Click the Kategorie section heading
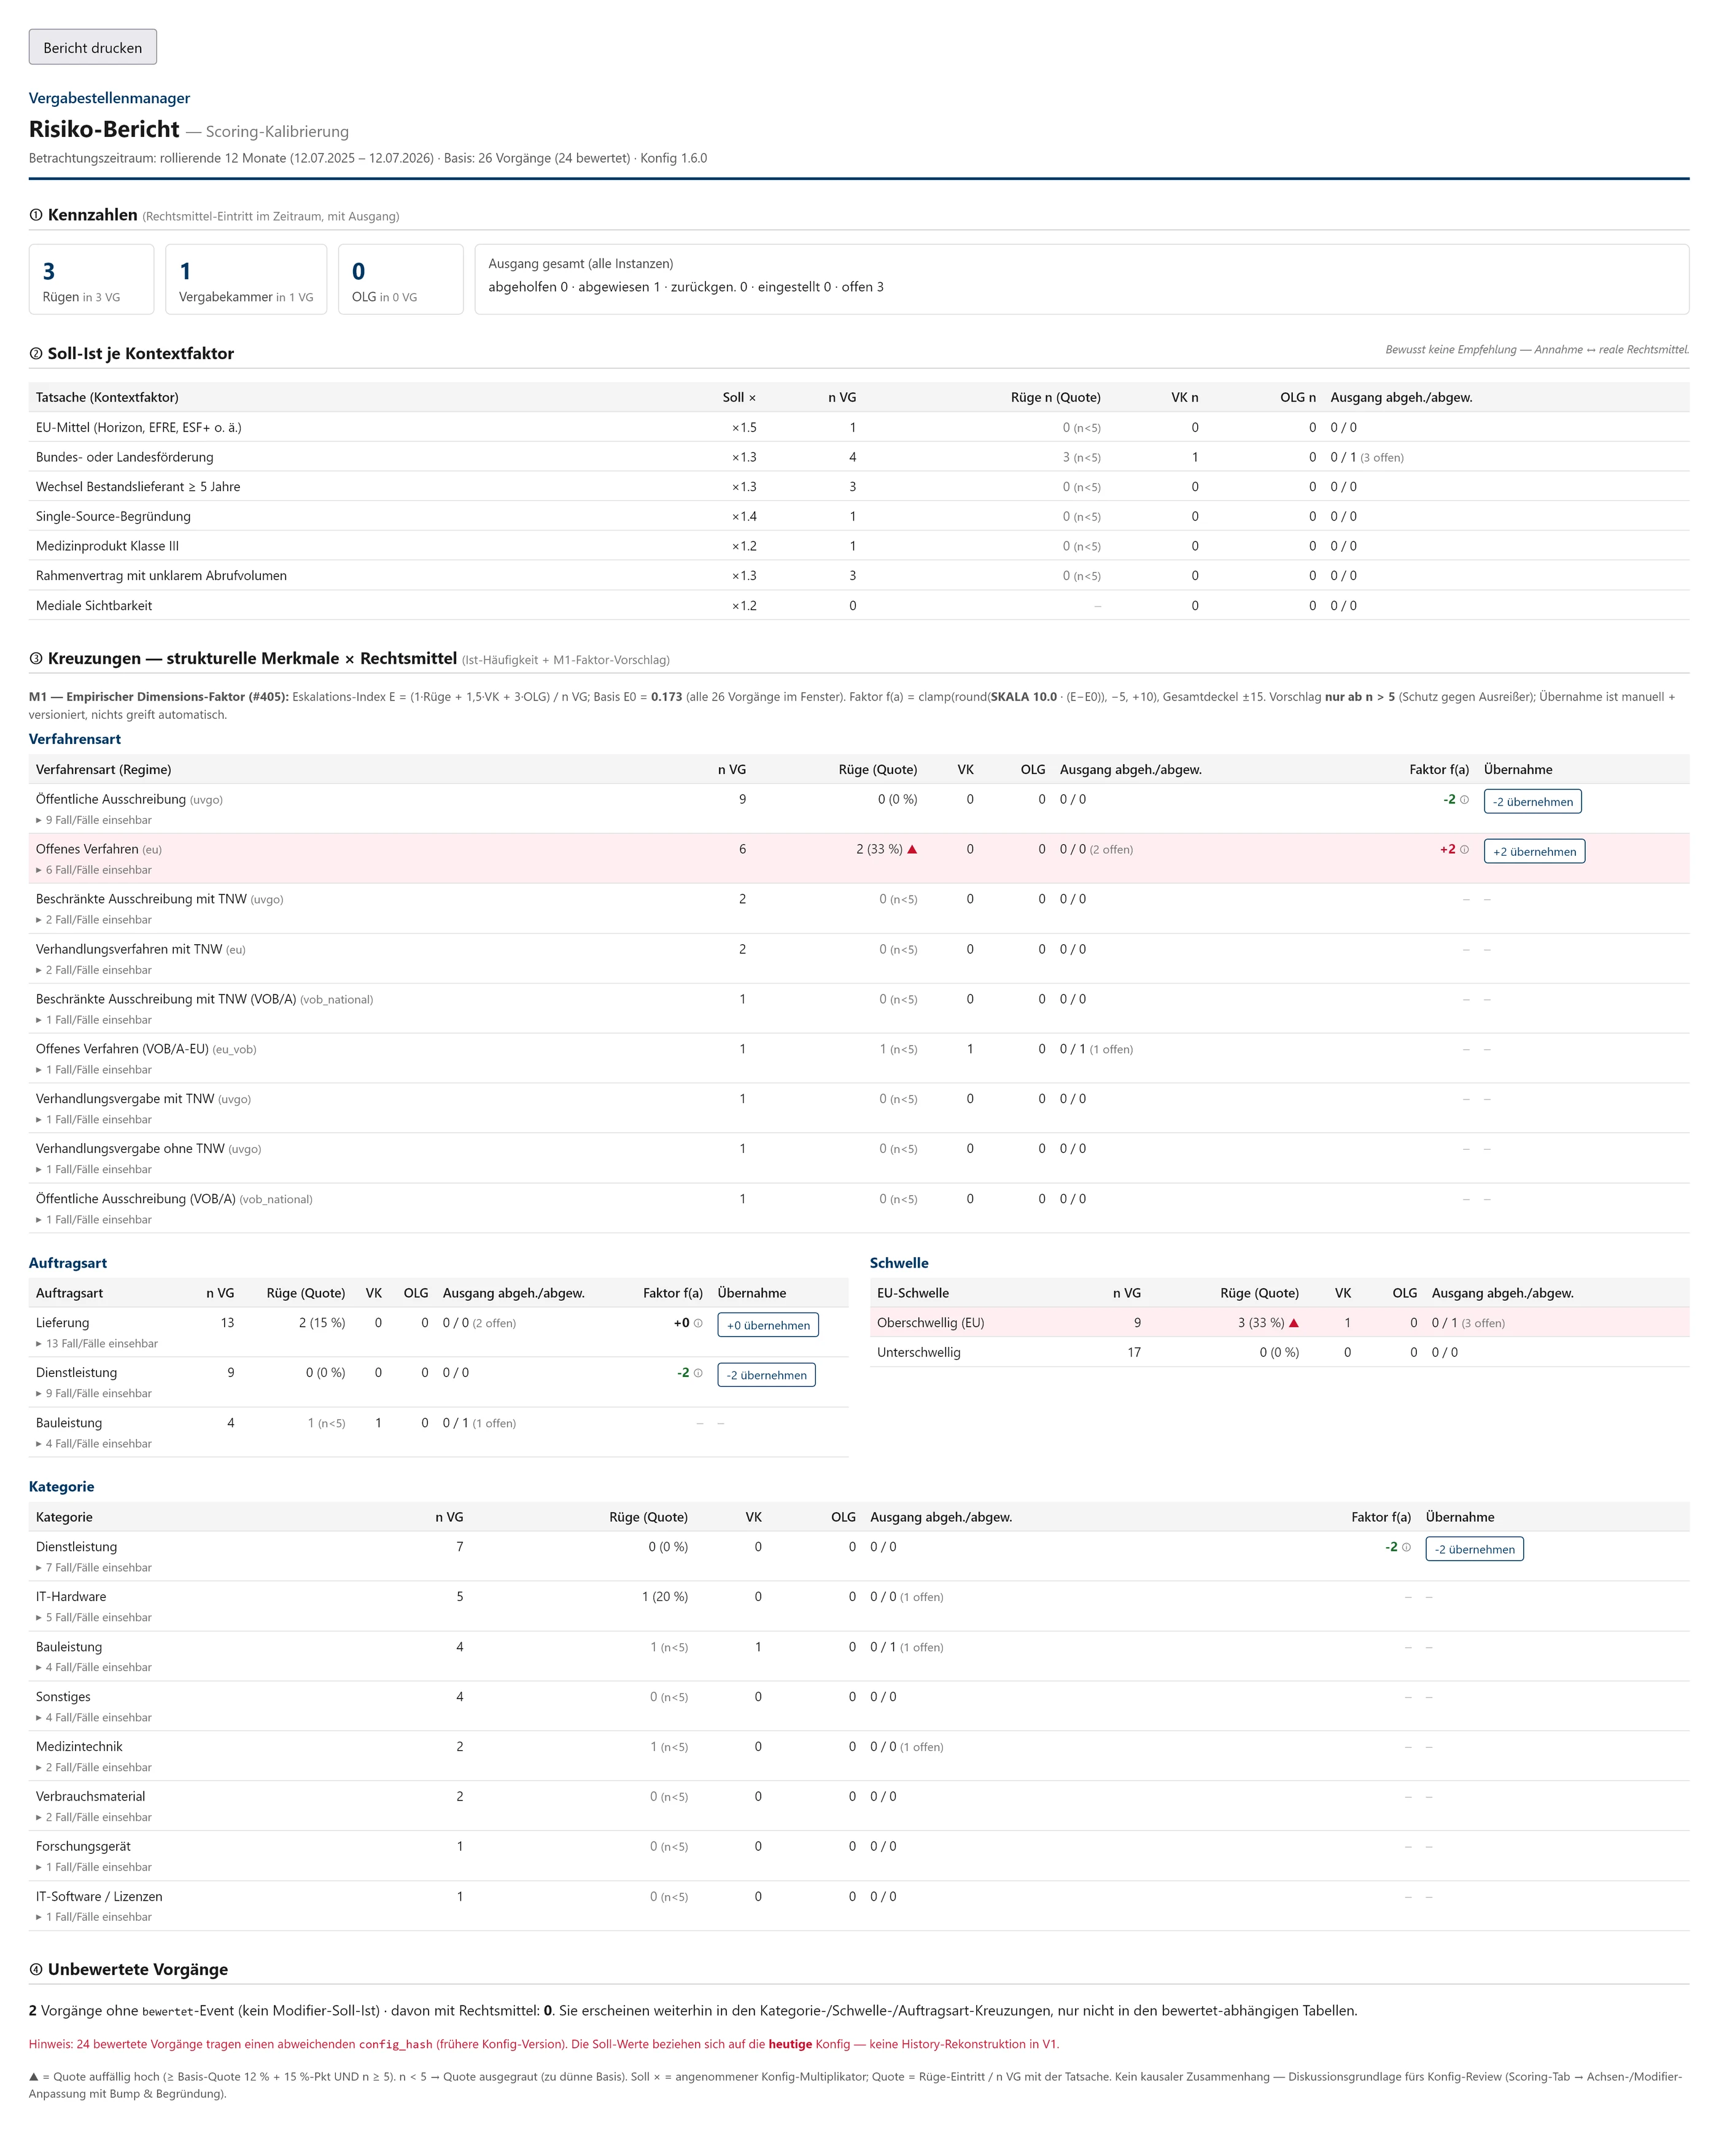Viewport: 1719px width, 2156px height. click(62, 1487)
